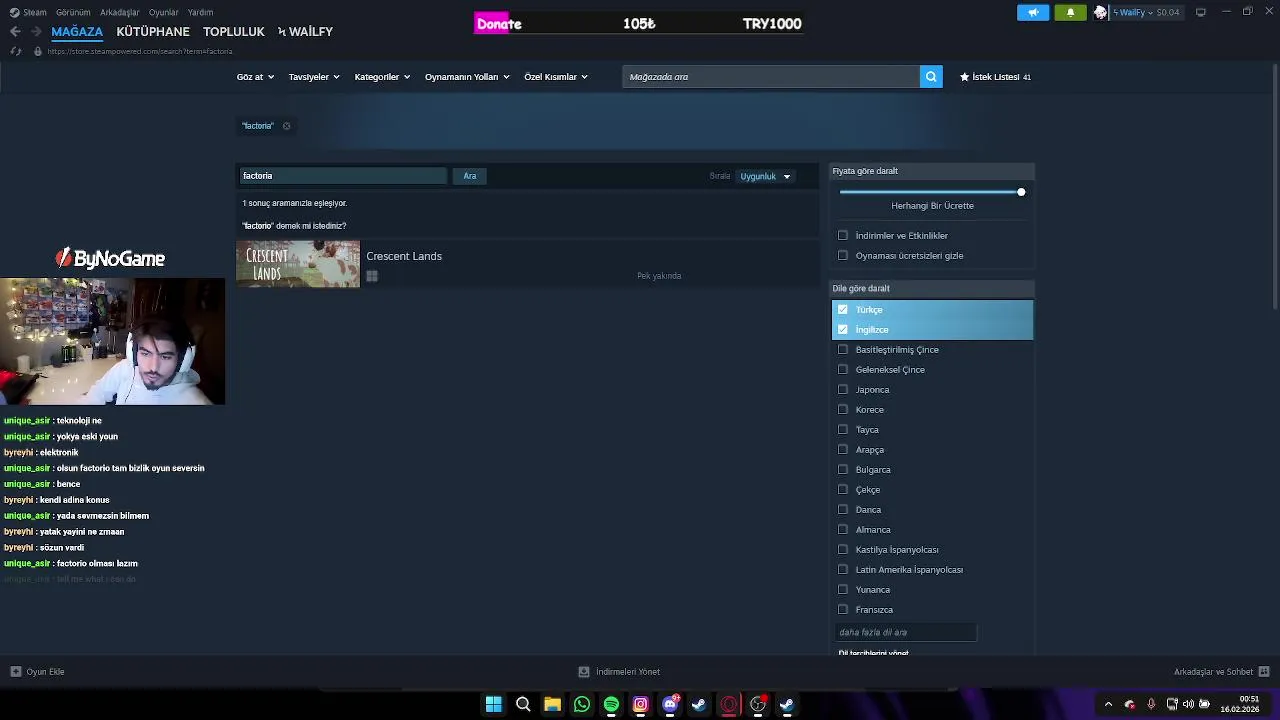Open the notifications bell
The width and height of the screenshot is (1280, 720).
1070,12
